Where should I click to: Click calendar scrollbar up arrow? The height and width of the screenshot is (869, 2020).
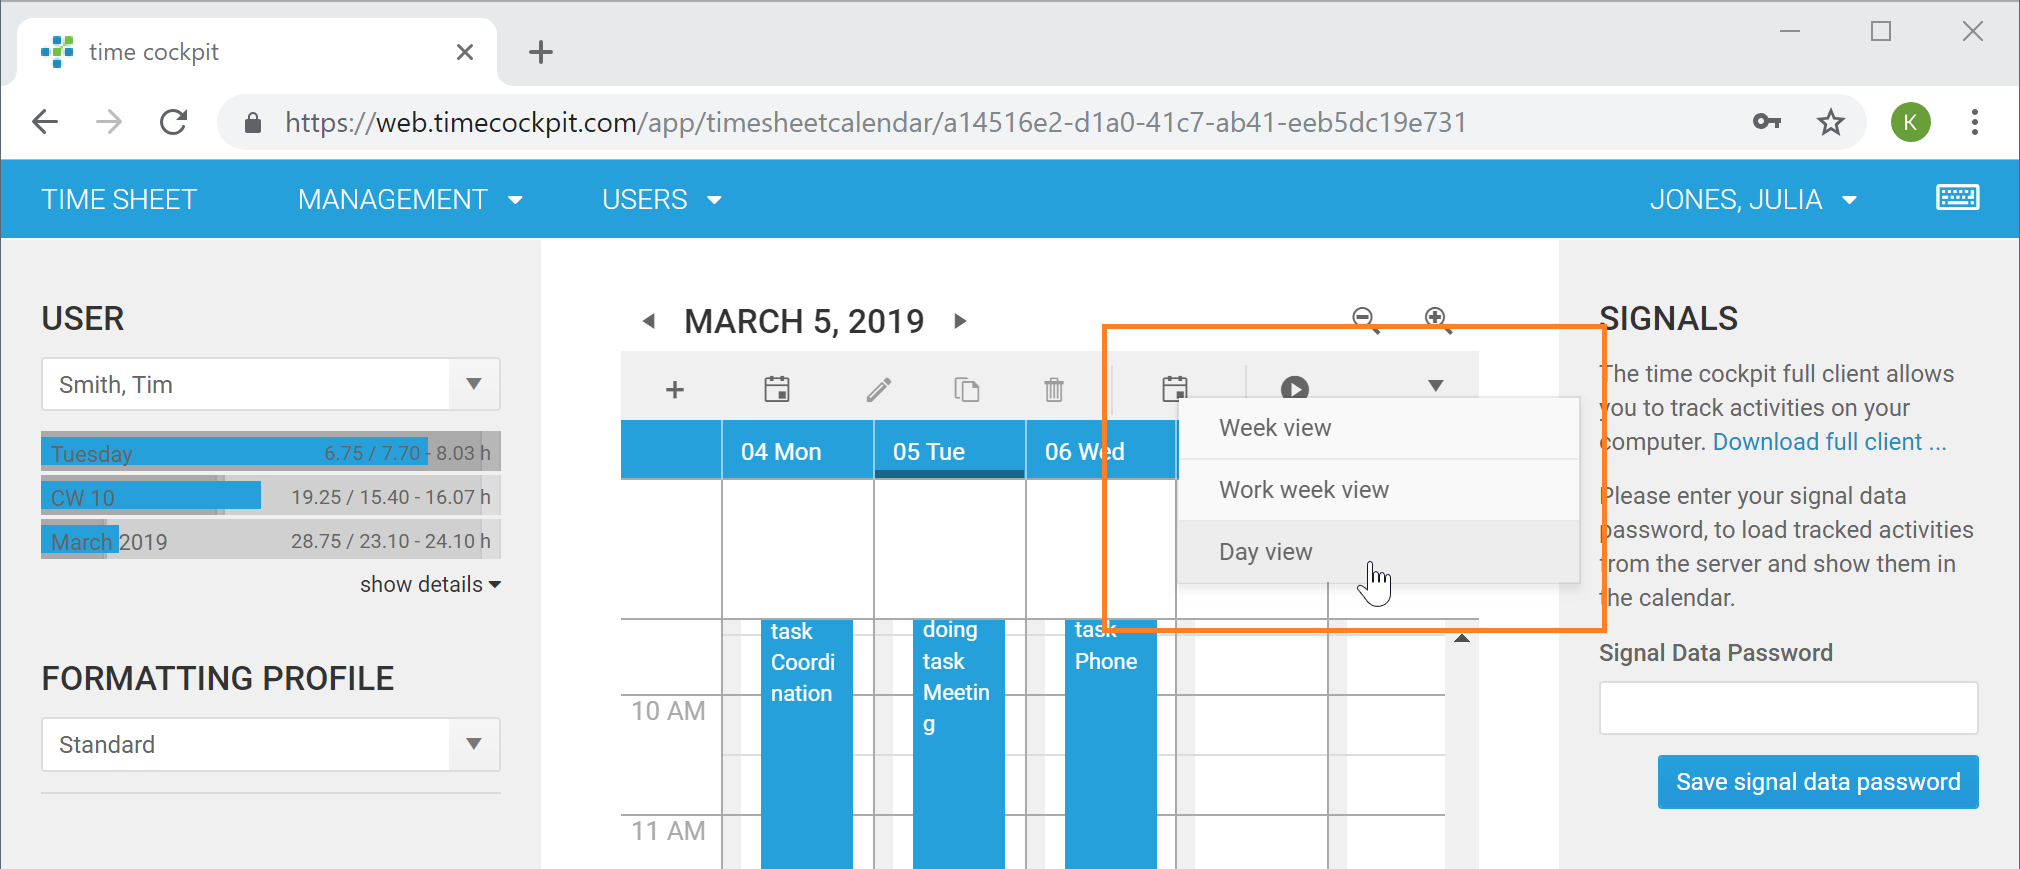[1461, 638]
